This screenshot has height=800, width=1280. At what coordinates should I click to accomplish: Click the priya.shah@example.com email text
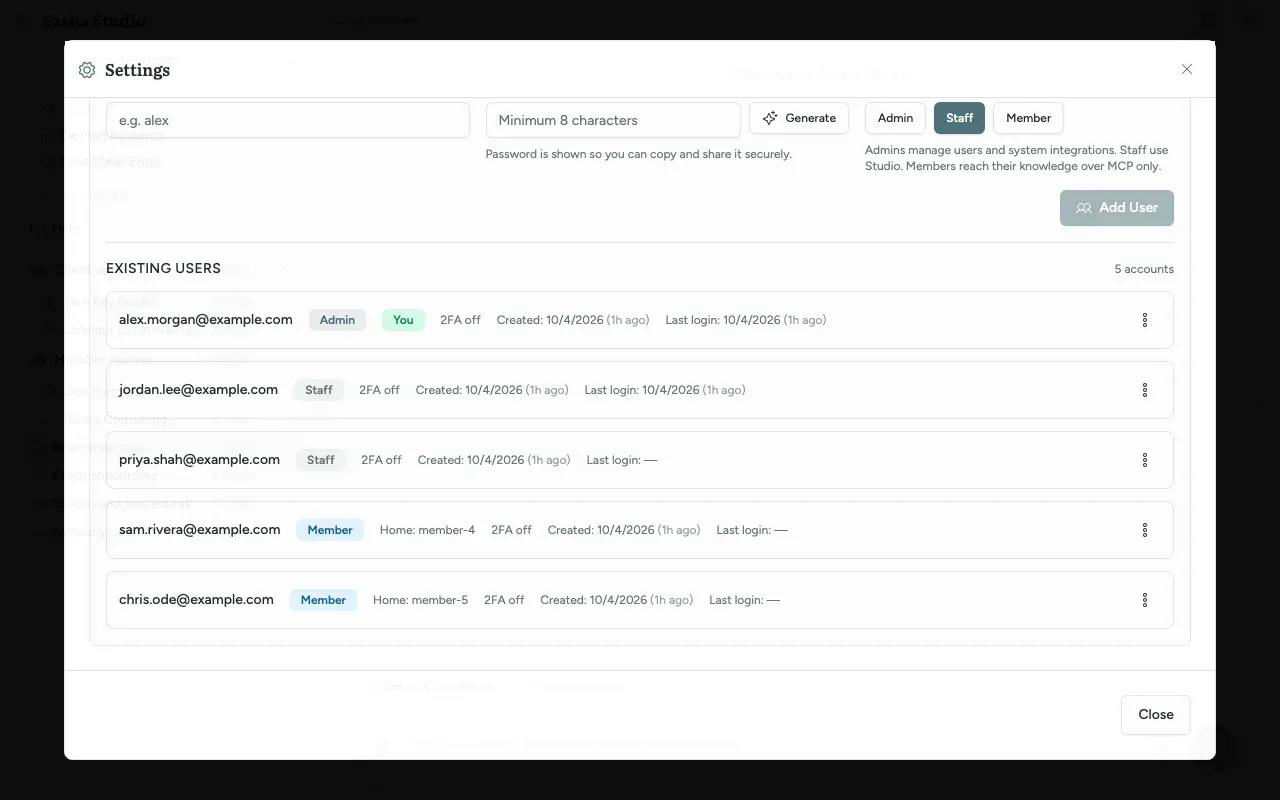pos(199,460)
